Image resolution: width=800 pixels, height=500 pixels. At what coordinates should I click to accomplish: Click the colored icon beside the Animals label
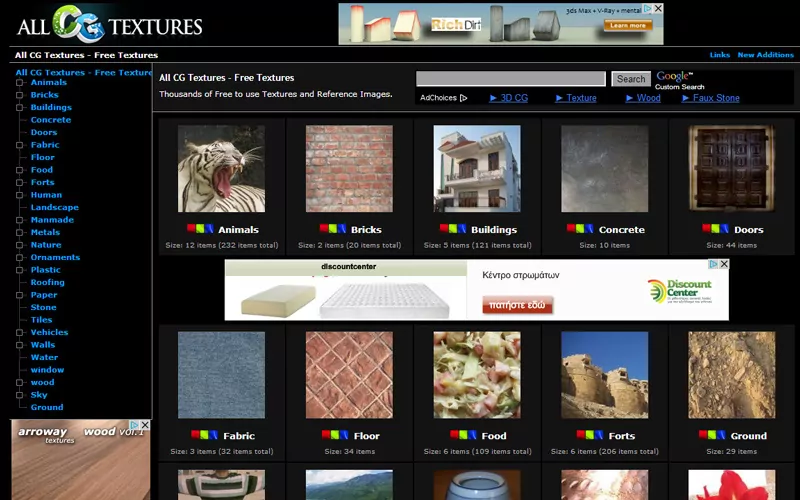click(x=199, y=229)
